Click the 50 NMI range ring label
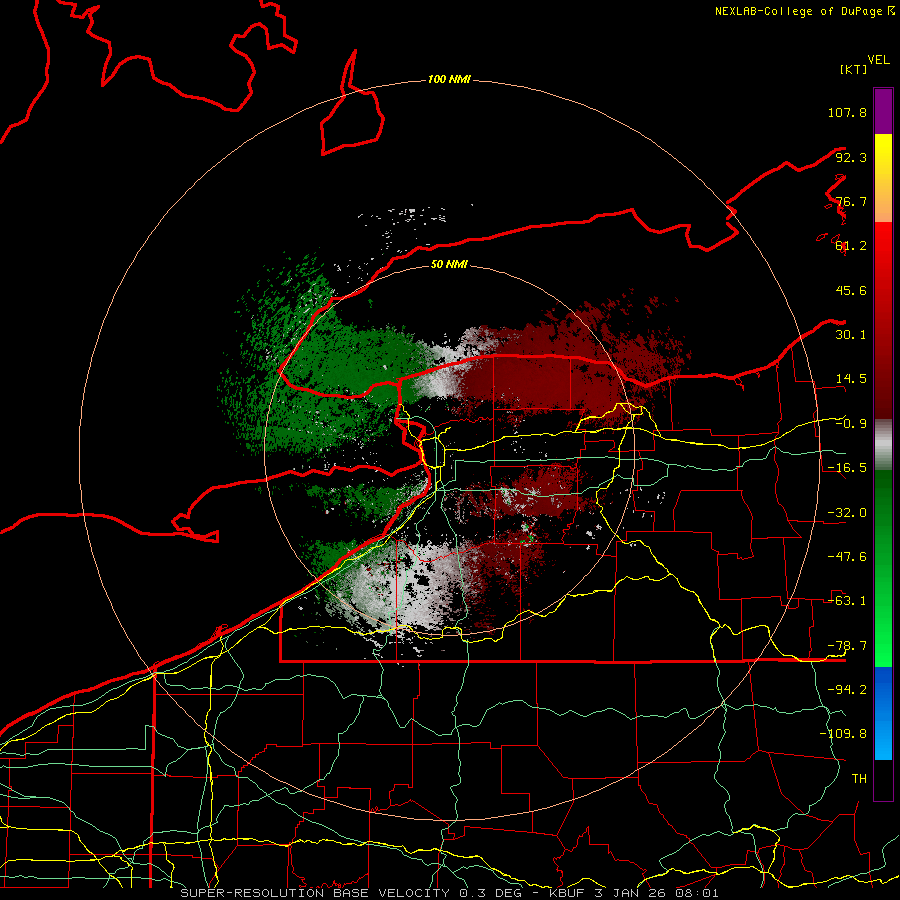The image size is (900, 900). pos(449,264)
